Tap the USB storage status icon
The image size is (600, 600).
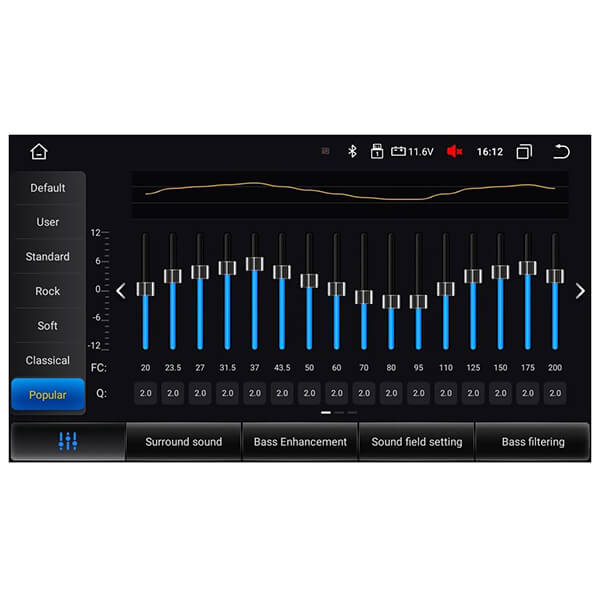click(x=377, y=152)
